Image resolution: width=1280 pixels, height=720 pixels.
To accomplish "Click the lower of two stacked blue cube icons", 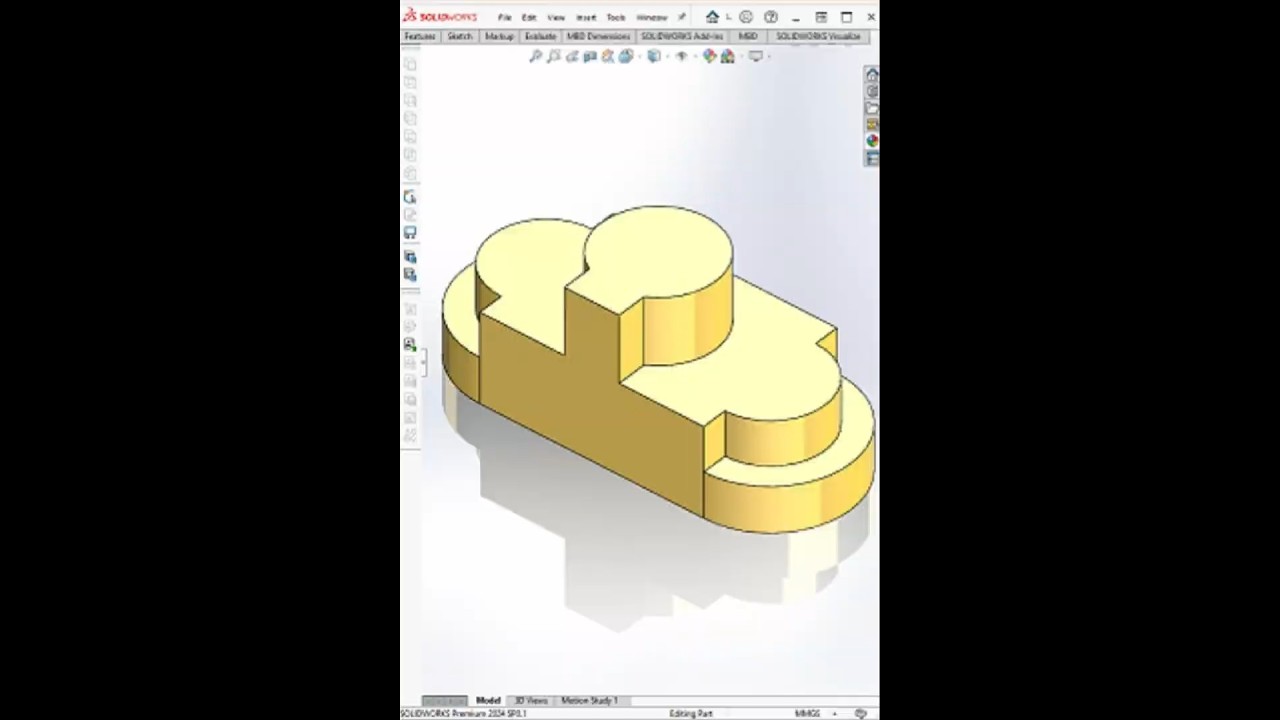I will 410,274.
